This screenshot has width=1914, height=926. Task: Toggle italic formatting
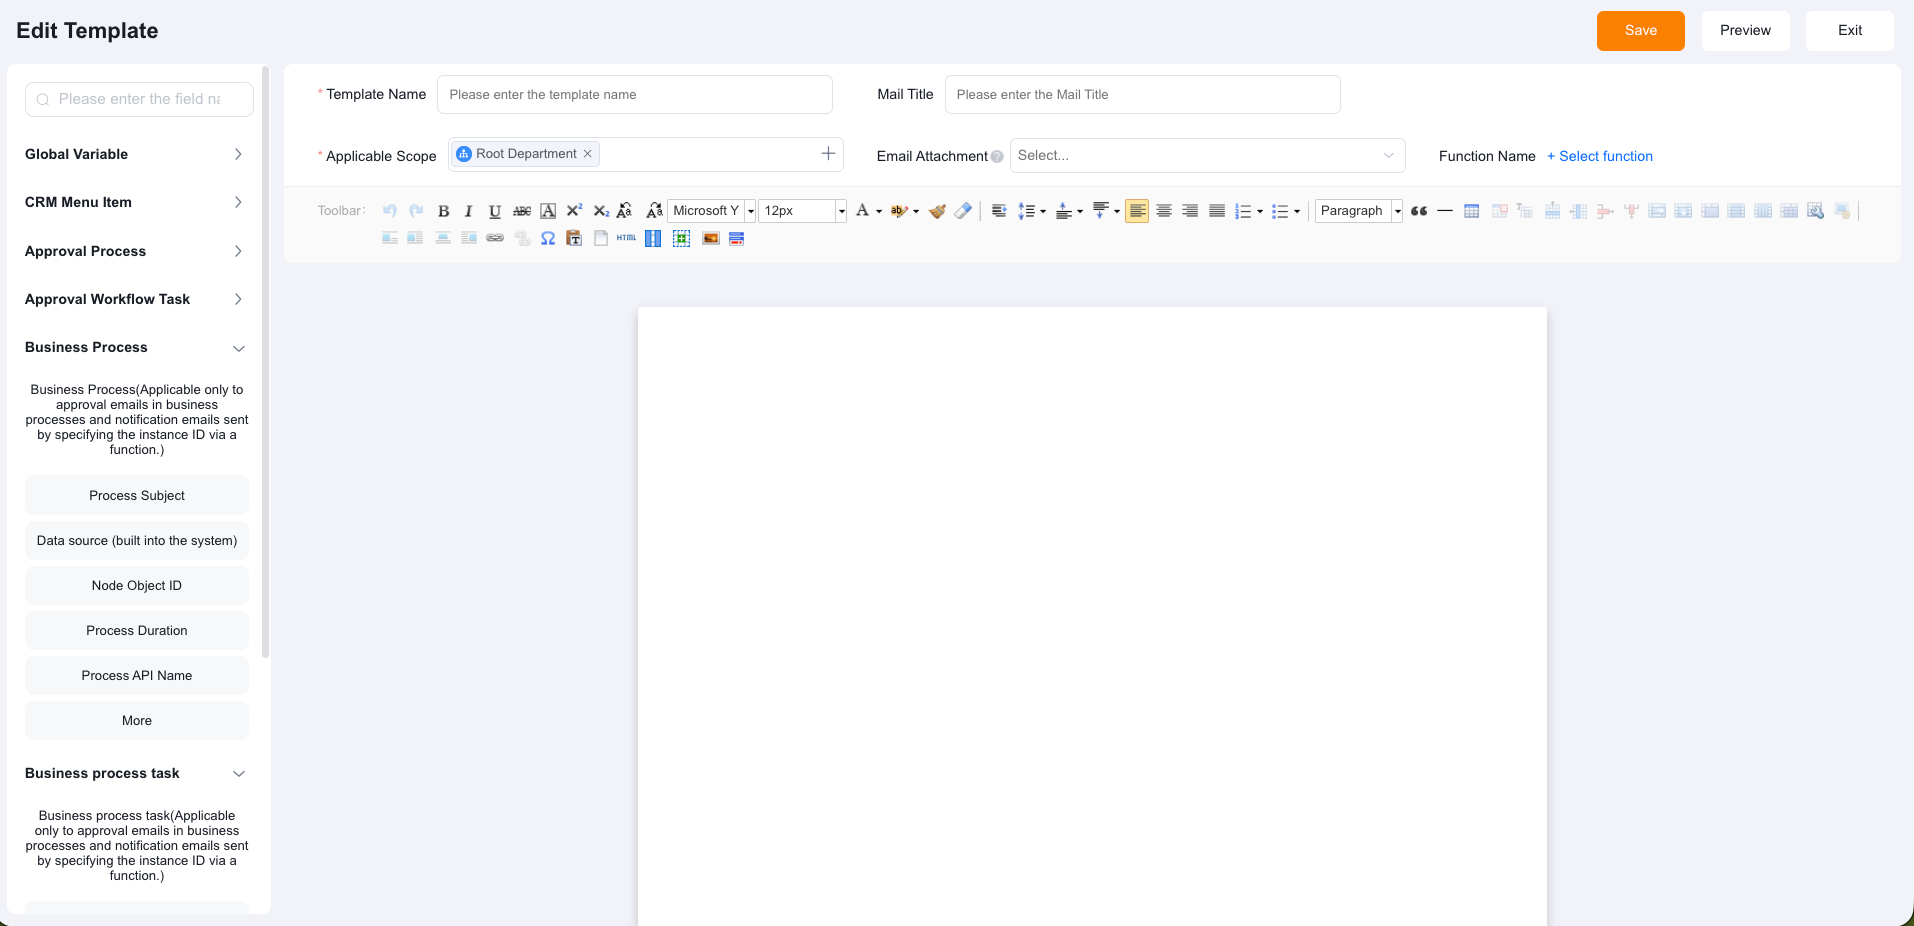click(x=468, y=211)
